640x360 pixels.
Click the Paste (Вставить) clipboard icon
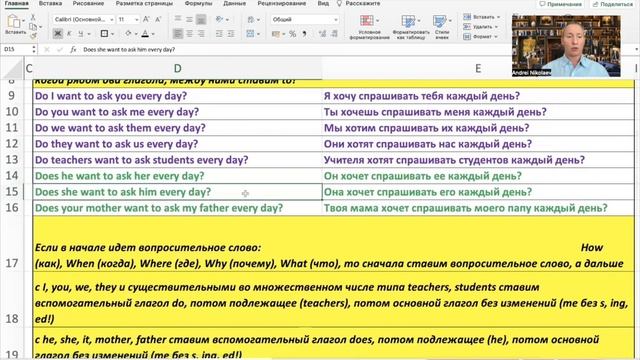click(13, 21)
